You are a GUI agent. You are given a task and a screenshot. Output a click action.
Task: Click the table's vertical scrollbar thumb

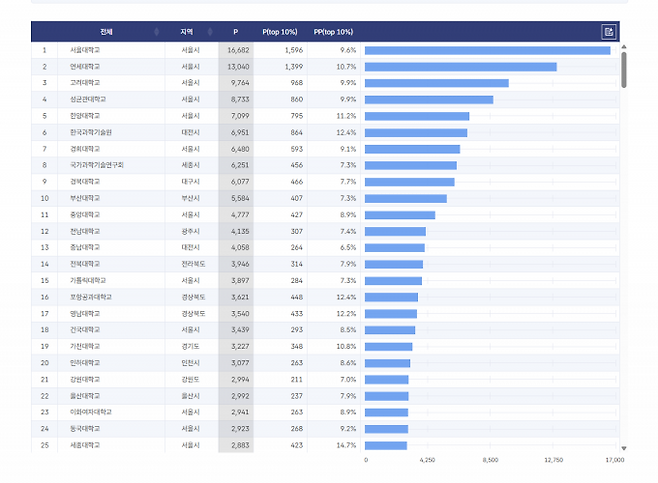[x=624, y=70]
